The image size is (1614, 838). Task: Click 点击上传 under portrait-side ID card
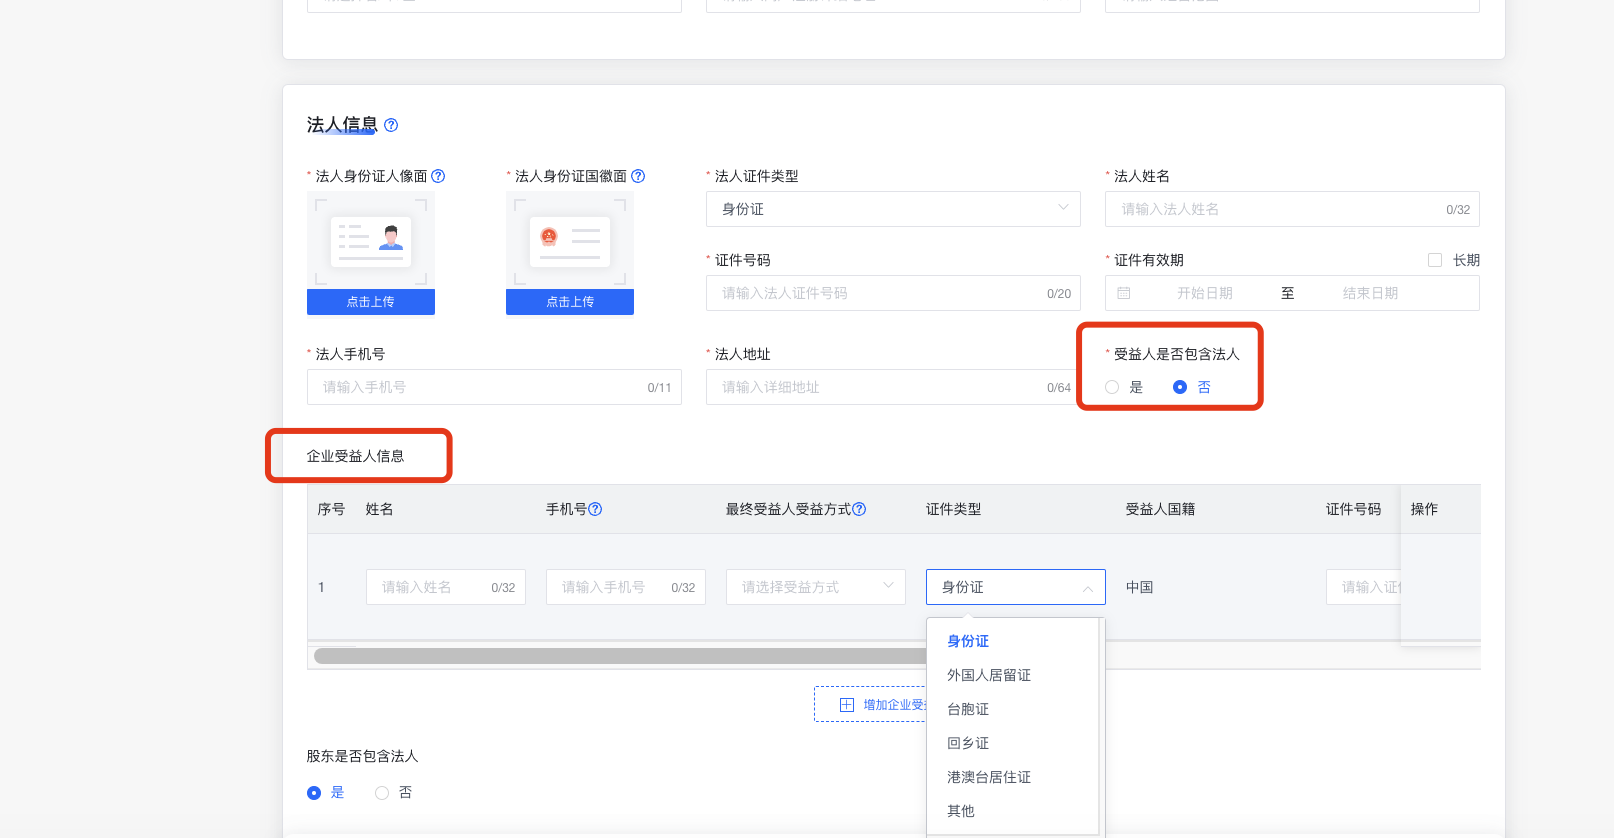point(371,302)
